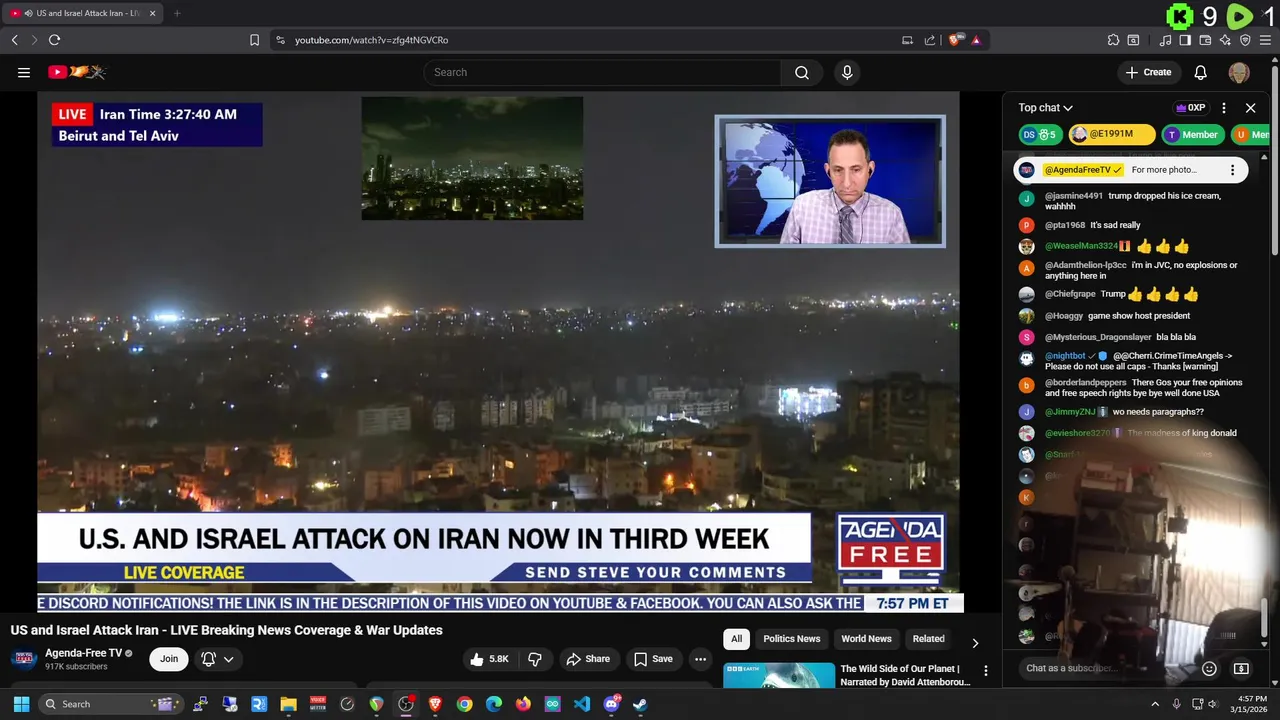This screenshot has height=720, width=1280.
Task: Reload the page in the browser
Action: [x=54, y=40]
